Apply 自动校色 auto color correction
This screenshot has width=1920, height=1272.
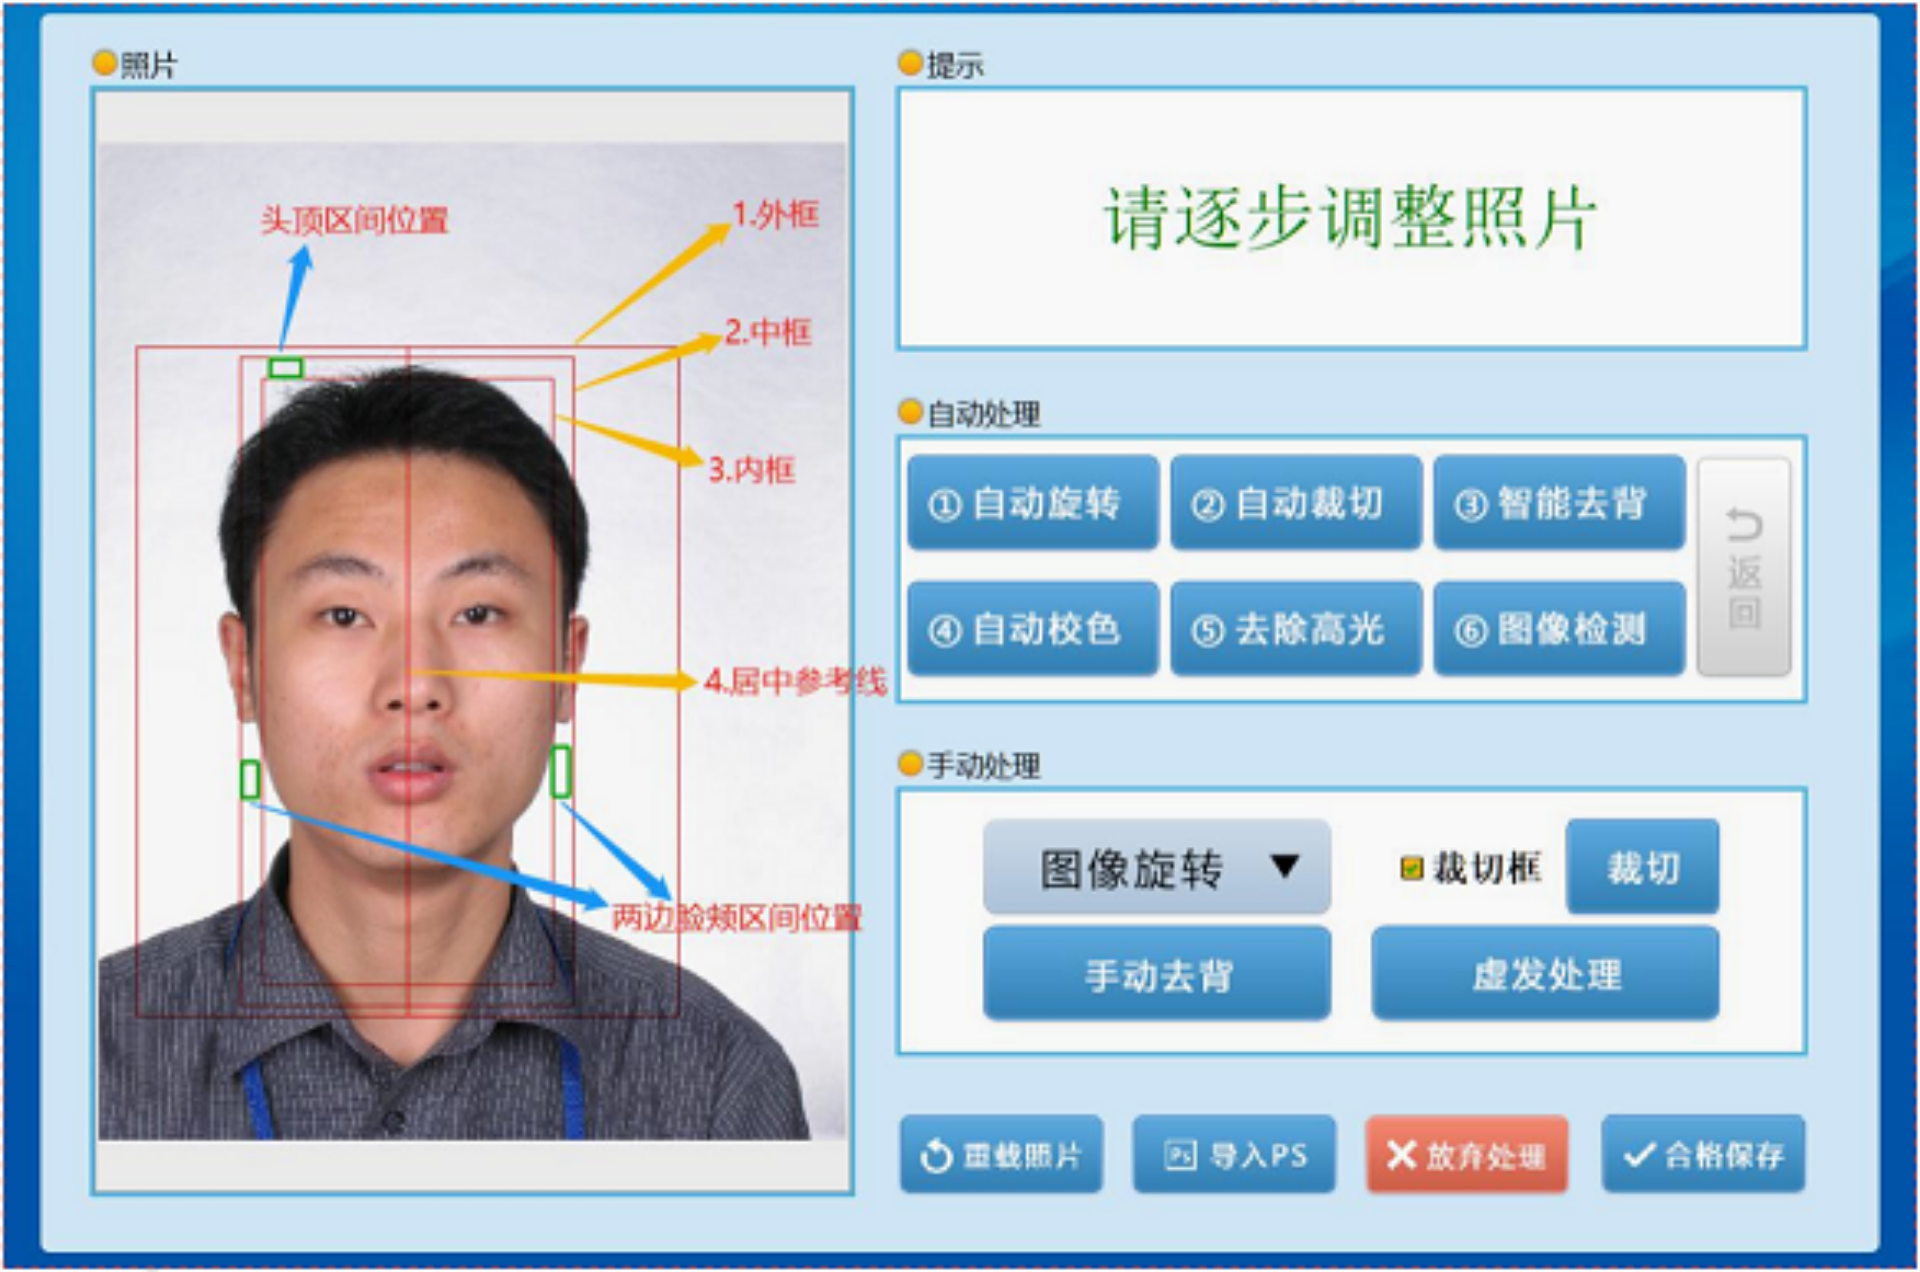(x=1032, y=629)
